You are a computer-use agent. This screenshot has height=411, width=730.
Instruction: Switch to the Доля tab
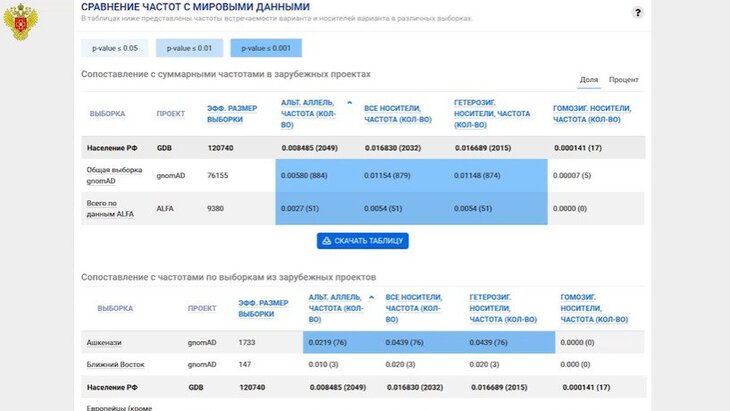coord(589,80)
